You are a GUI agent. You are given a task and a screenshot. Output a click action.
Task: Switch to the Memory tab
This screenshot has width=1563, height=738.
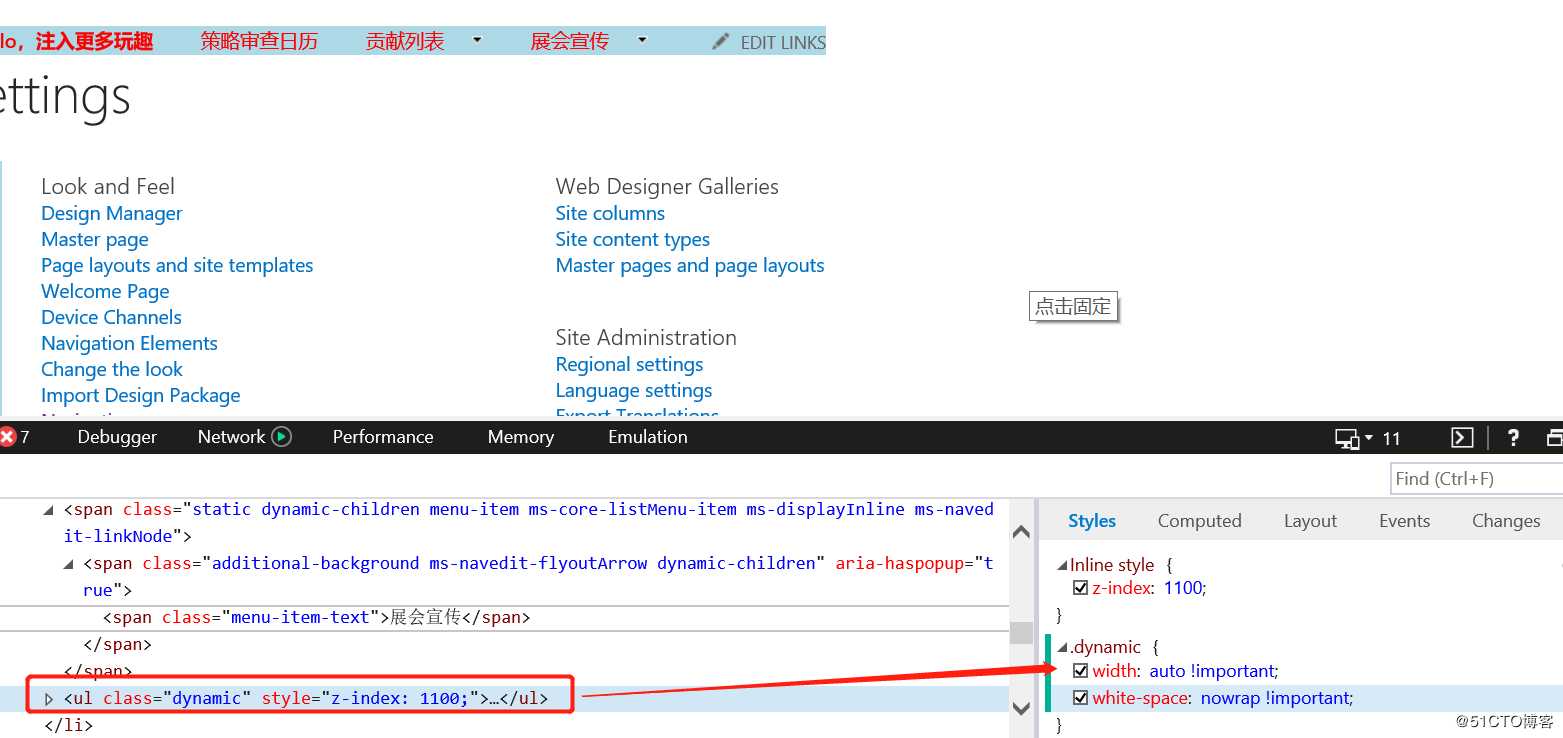[x=520, y=437]
